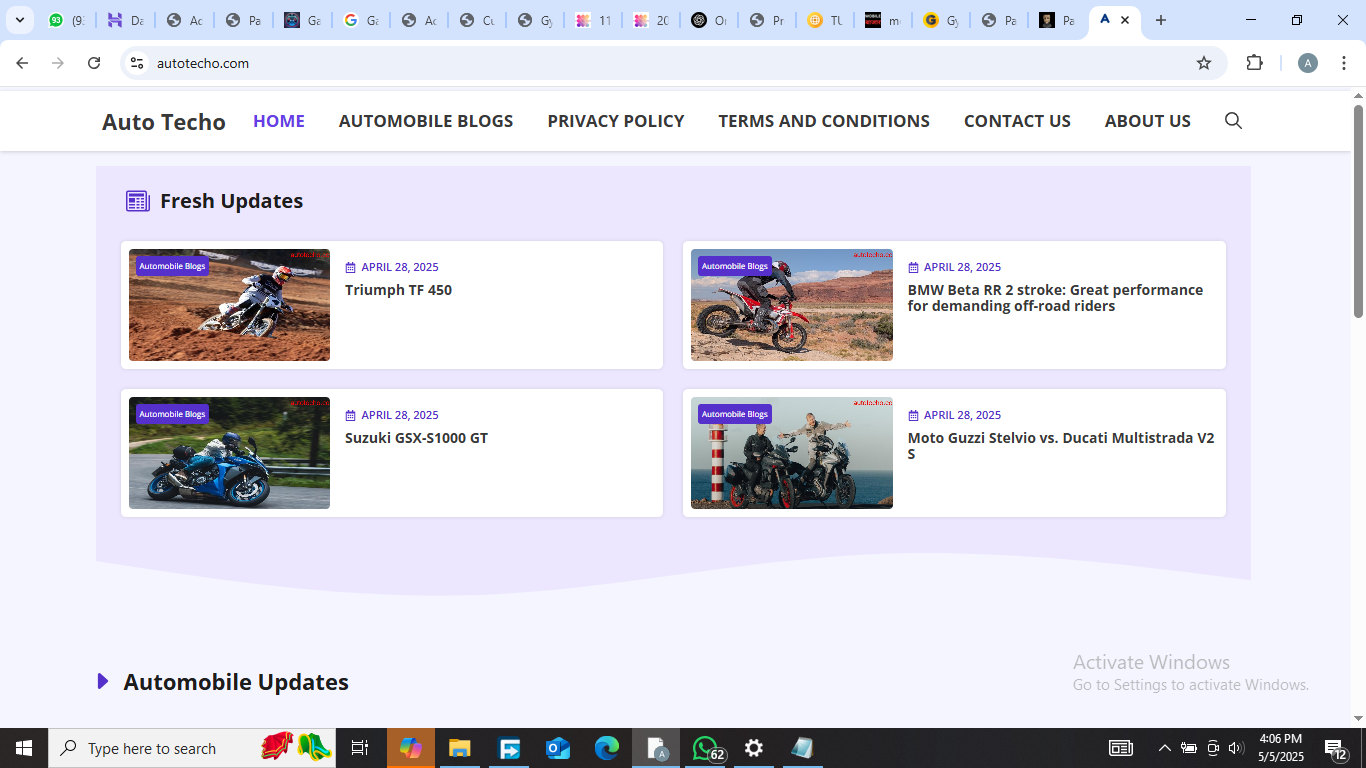Open the Chrome Extensions puzzle icon
The image size is (1366, 768).
click(x=1254, y=63)
